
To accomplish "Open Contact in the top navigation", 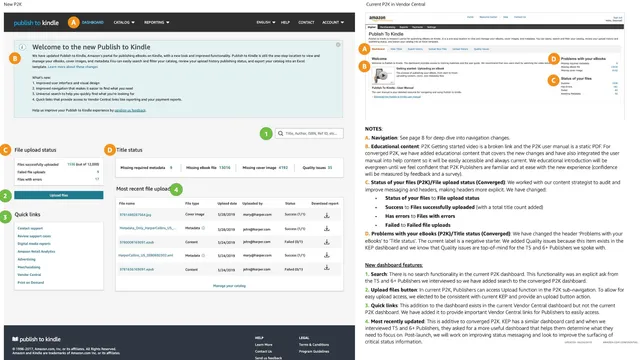I will [306, 22].
